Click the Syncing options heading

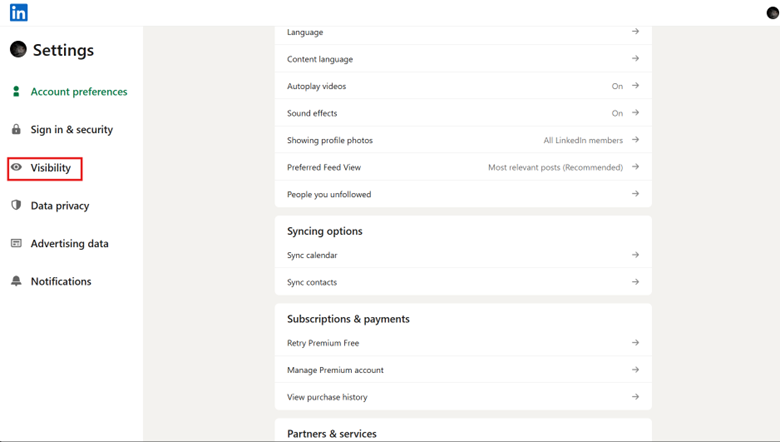point(324,231)
